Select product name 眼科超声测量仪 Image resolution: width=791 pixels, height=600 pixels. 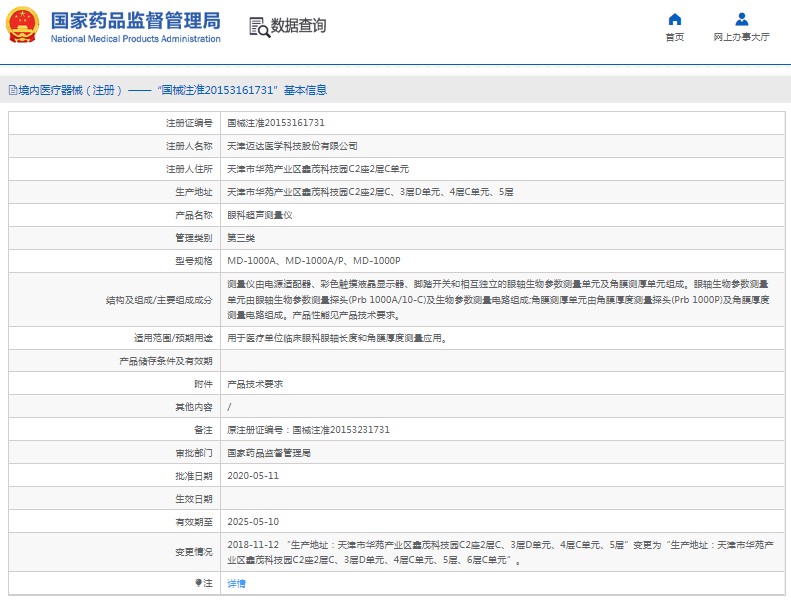click(260, 215)
